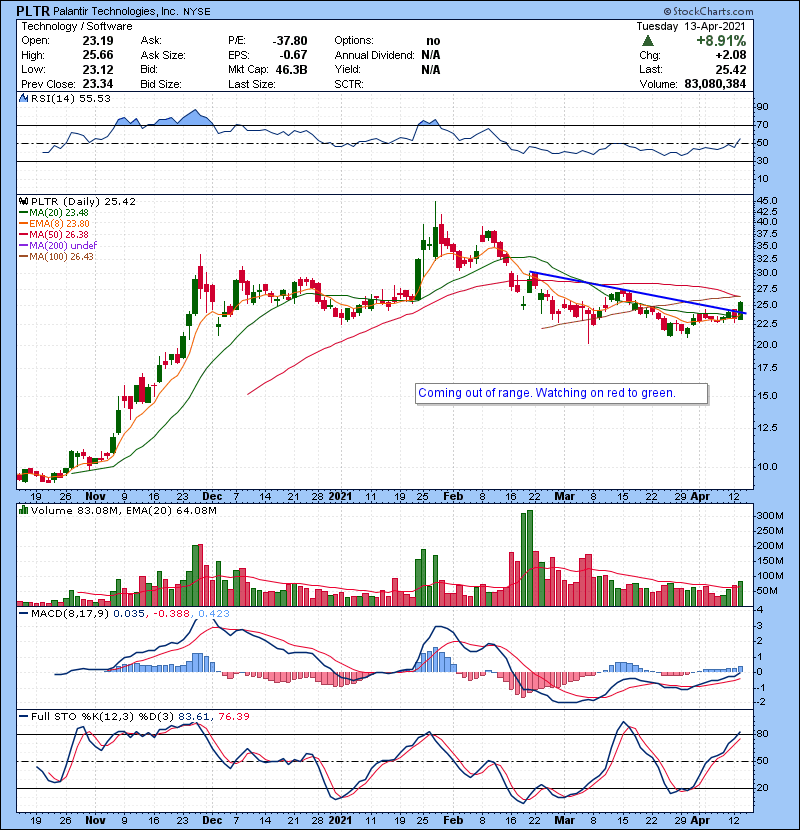Click the Tuesday 13-Apr-2021 date text
Image resolution: width=800 pixels, height=830 pixels.
tap(691, 26)
